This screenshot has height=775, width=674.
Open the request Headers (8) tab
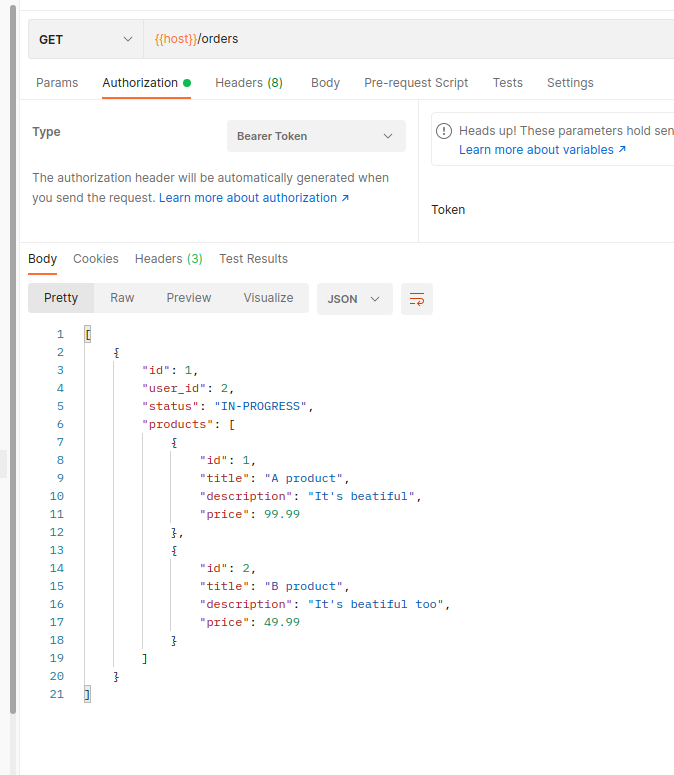click(249, 83)
